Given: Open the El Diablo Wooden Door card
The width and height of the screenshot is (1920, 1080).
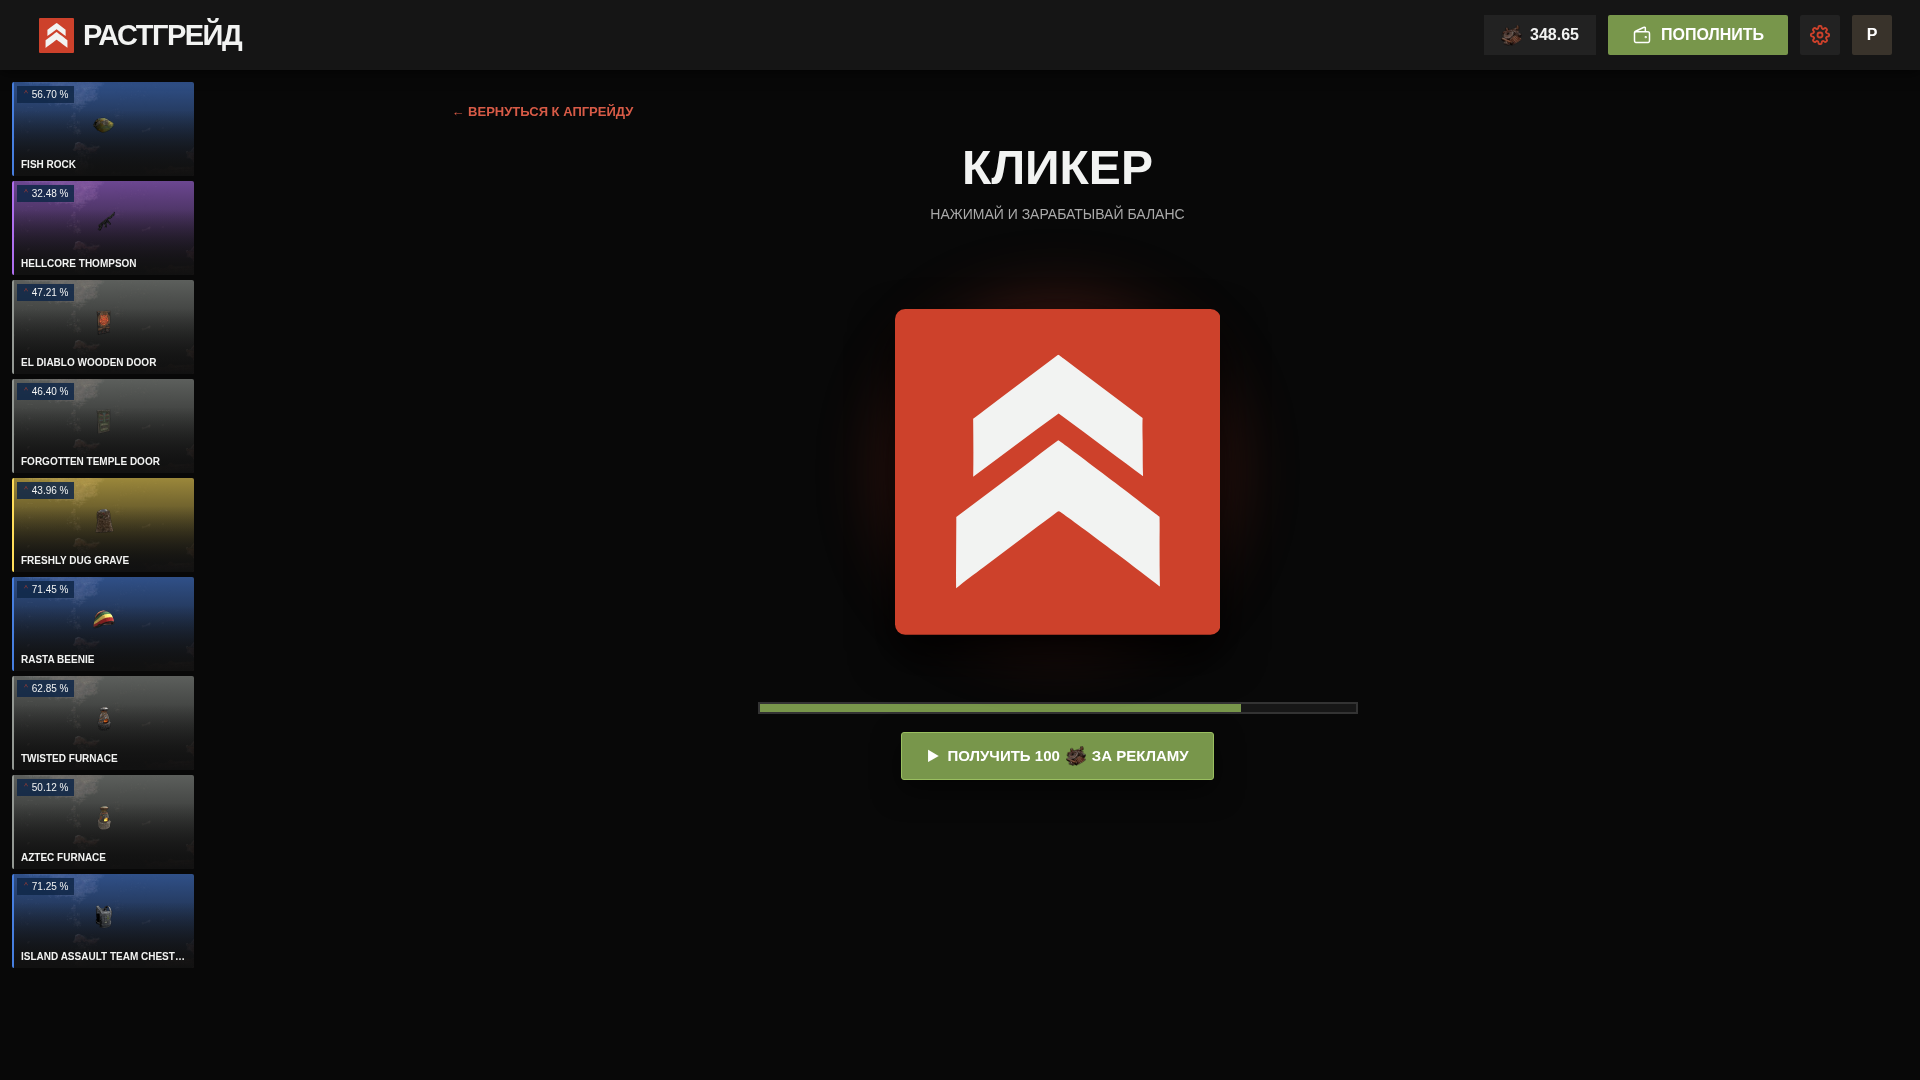Looking at the screenshot, I should [x=103, y=327].
